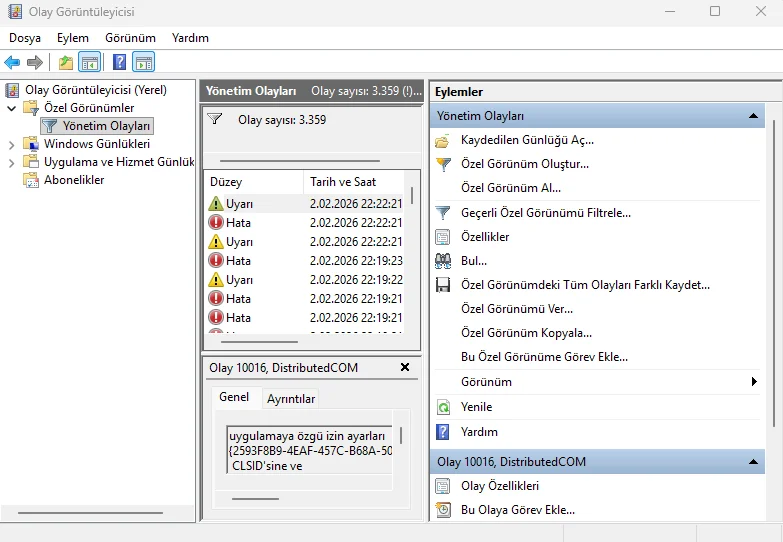Click the event list vertical scrollbar

click(412, 195)
